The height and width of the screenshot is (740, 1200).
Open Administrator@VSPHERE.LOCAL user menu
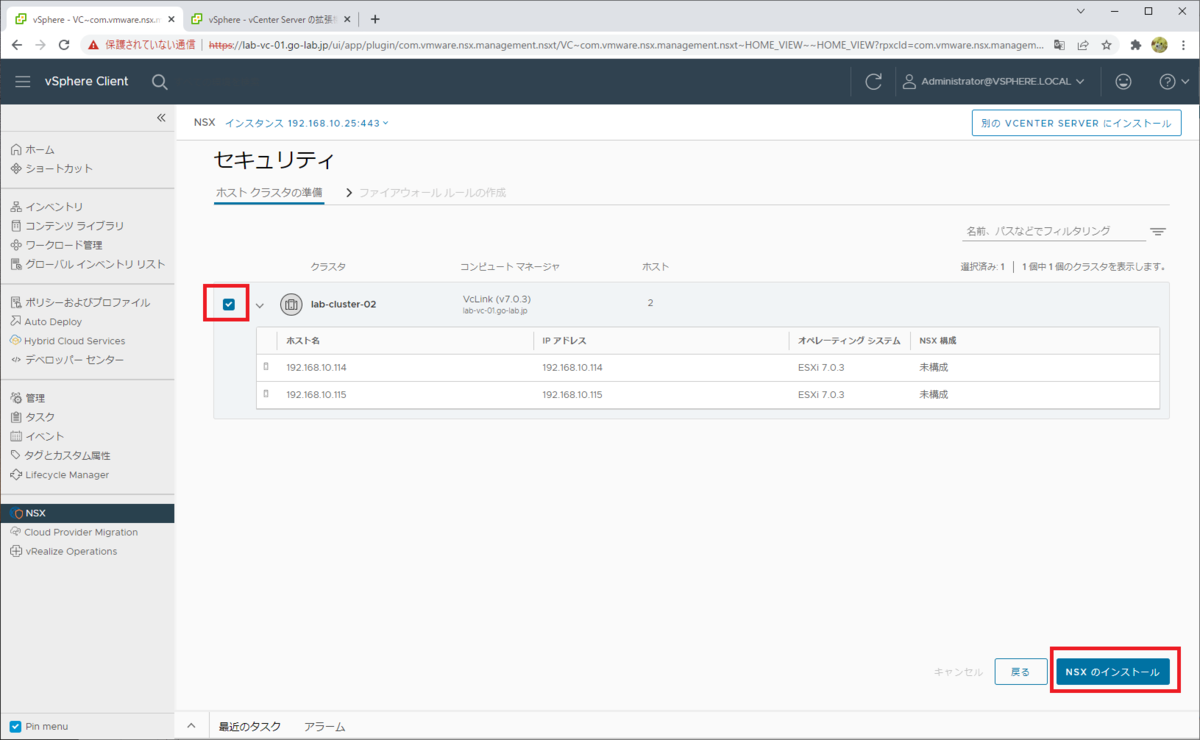tap(993, 81)
